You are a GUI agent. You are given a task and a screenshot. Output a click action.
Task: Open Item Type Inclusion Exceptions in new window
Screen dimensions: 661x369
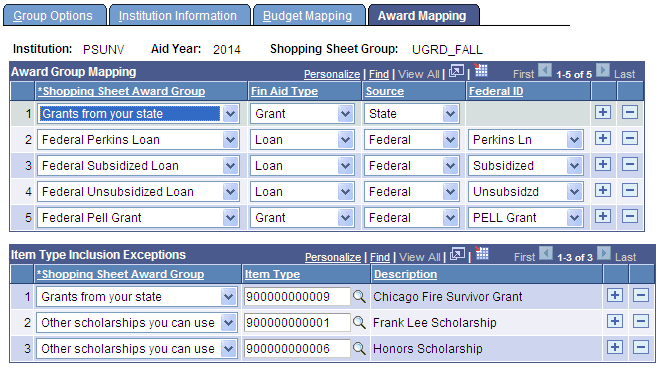(457, 254)
